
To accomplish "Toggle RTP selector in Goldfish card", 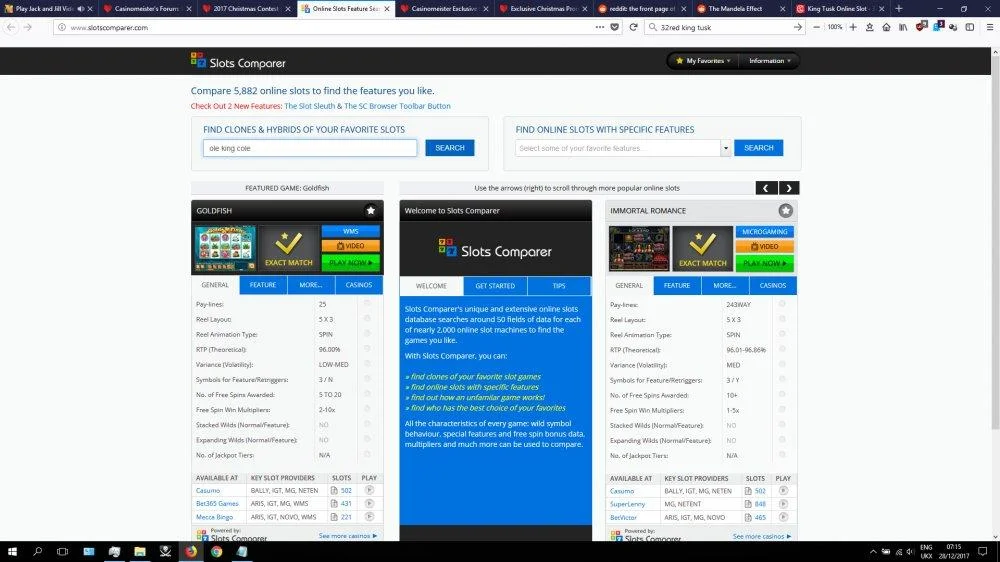I will click(x=367, y=349).
